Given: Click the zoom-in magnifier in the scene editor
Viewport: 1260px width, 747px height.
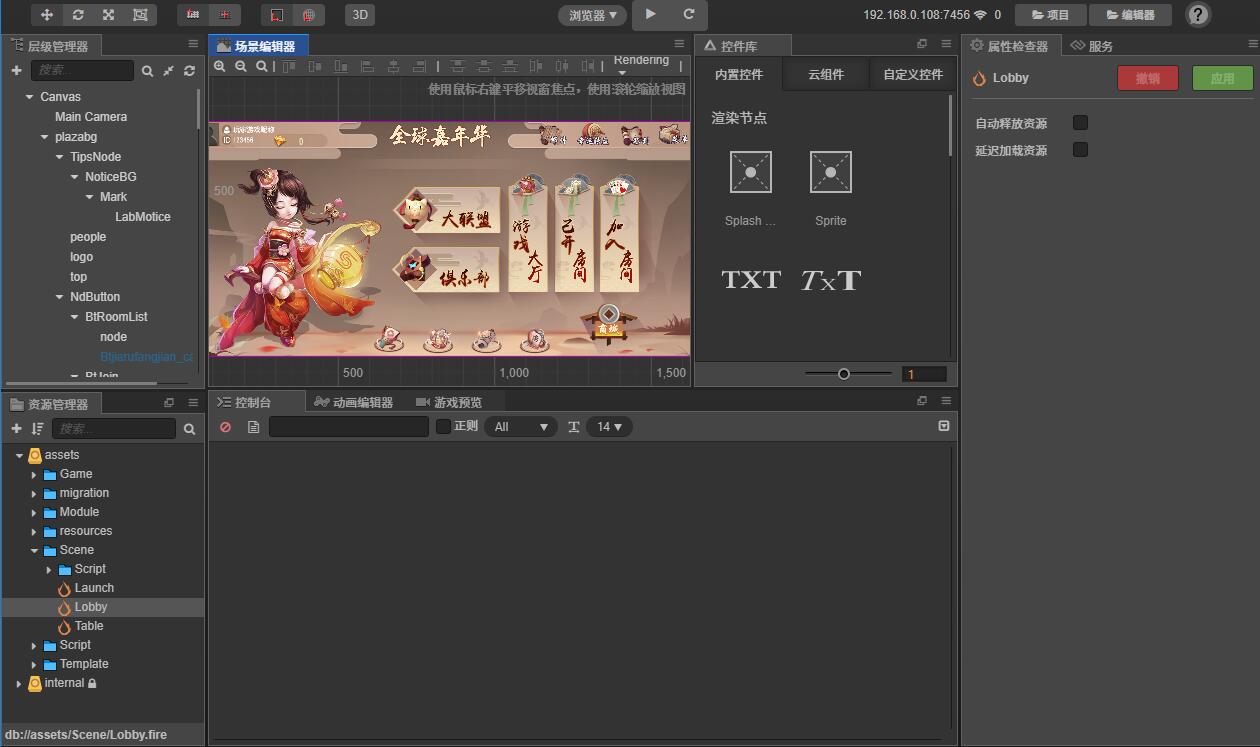Looking at the screenshot, I should [220, 67].
